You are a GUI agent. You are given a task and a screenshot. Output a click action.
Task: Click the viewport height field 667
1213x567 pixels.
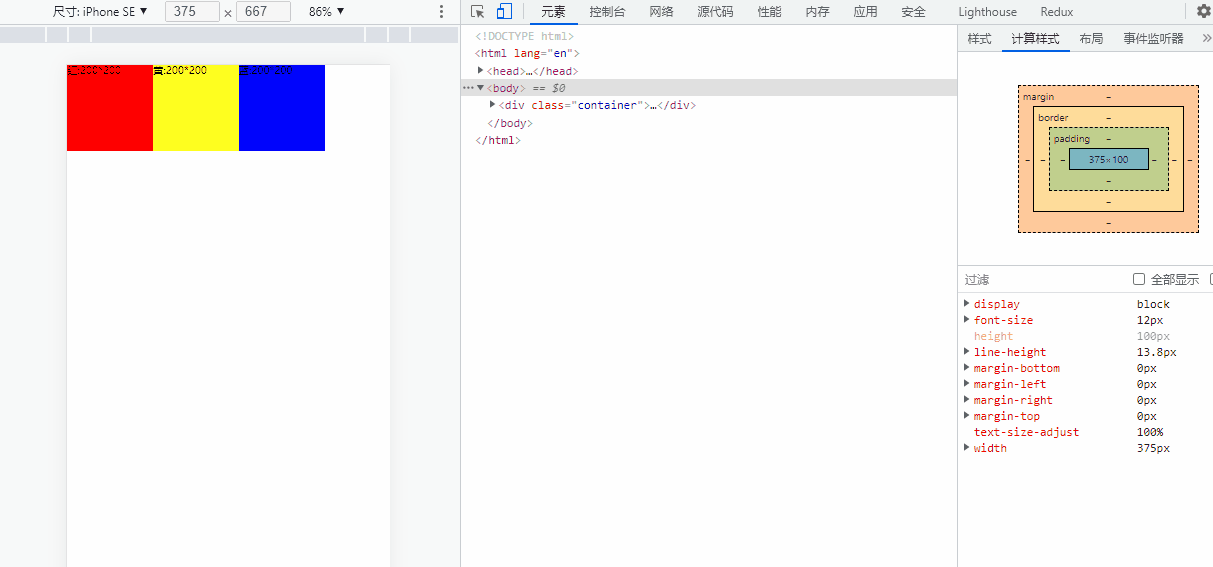263,12
